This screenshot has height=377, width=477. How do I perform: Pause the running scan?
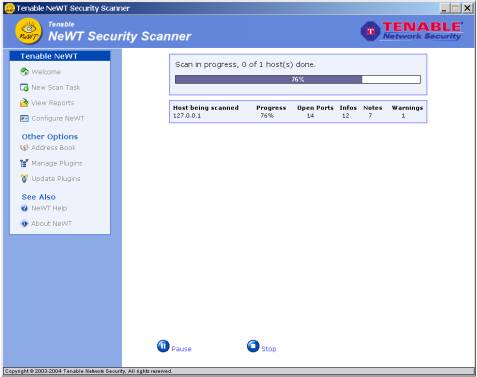tap(174, 347)
